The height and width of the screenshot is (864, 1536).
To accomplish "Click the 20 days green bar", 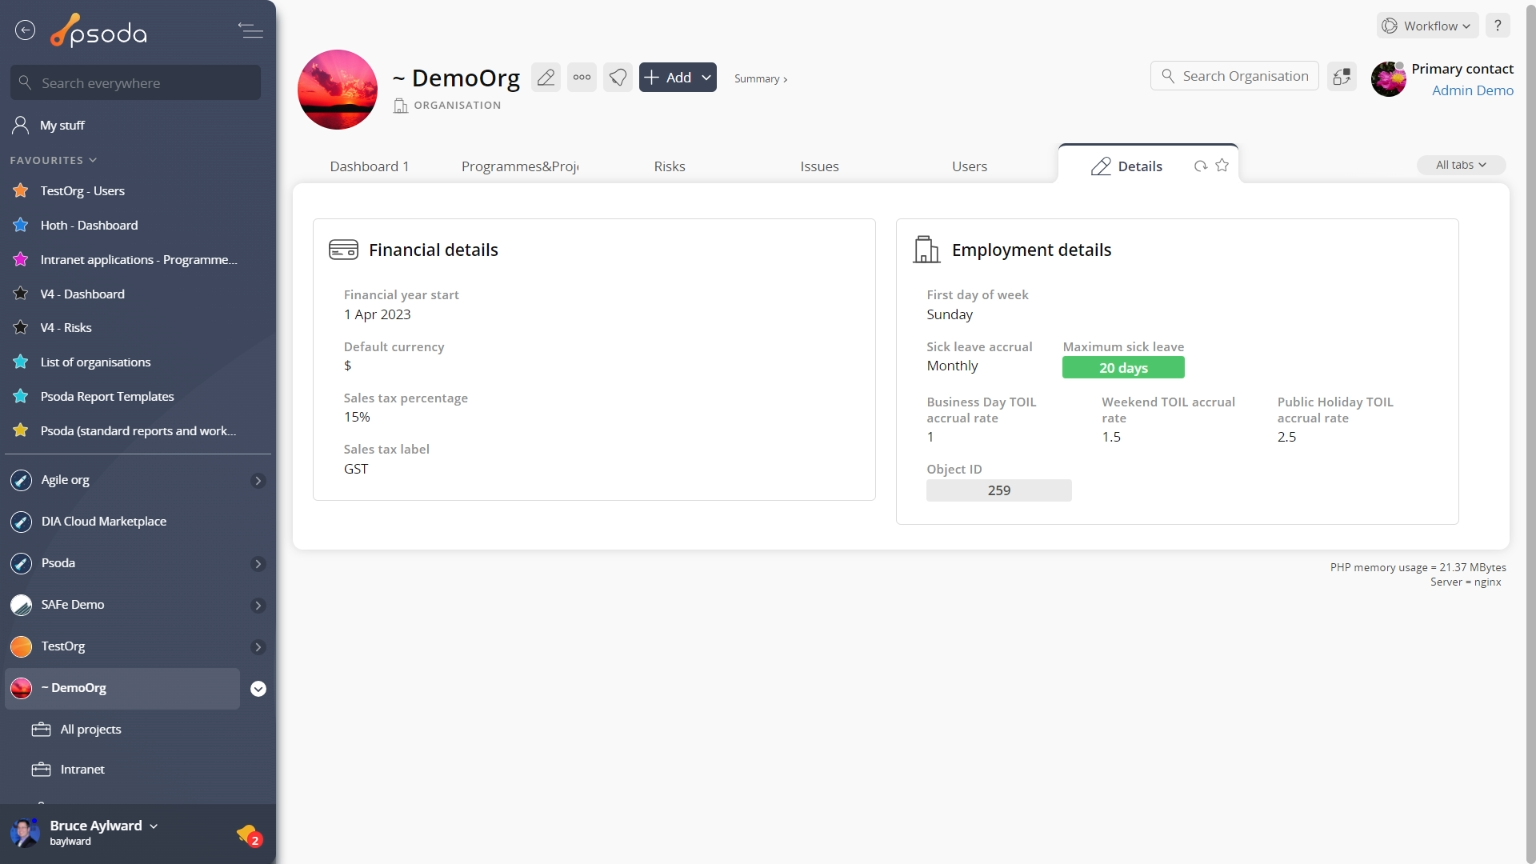I will tap(1123, 368).
